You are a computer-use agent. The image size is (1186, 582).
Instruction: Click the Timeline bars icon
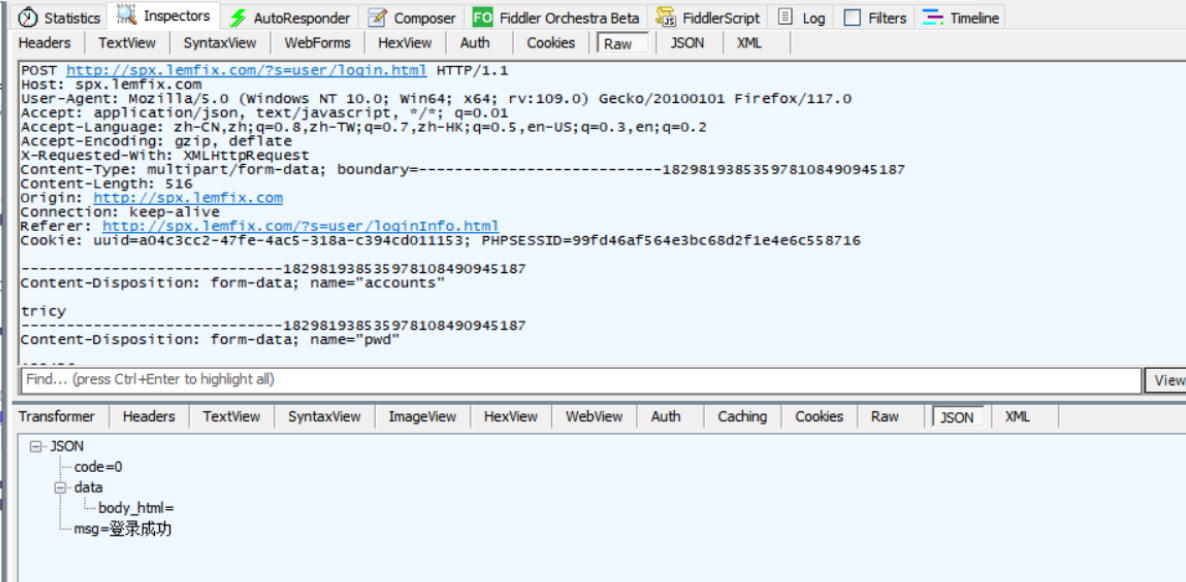(933, 18)
